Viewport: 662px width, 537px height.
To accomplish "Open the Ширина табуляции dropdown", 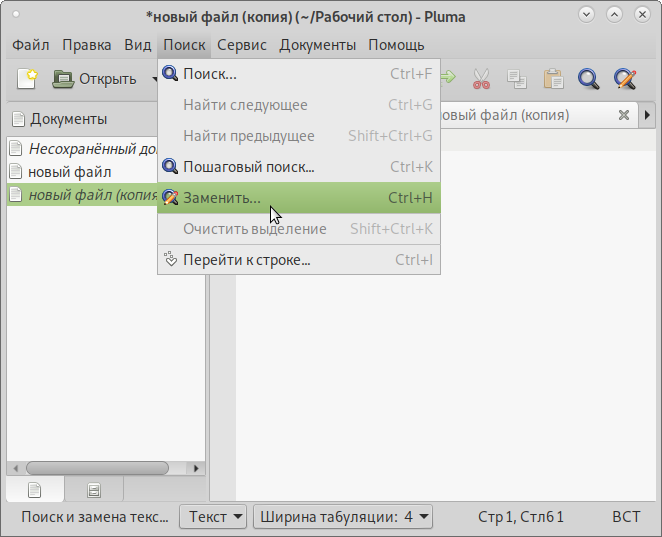I will [x=343, y=517].
